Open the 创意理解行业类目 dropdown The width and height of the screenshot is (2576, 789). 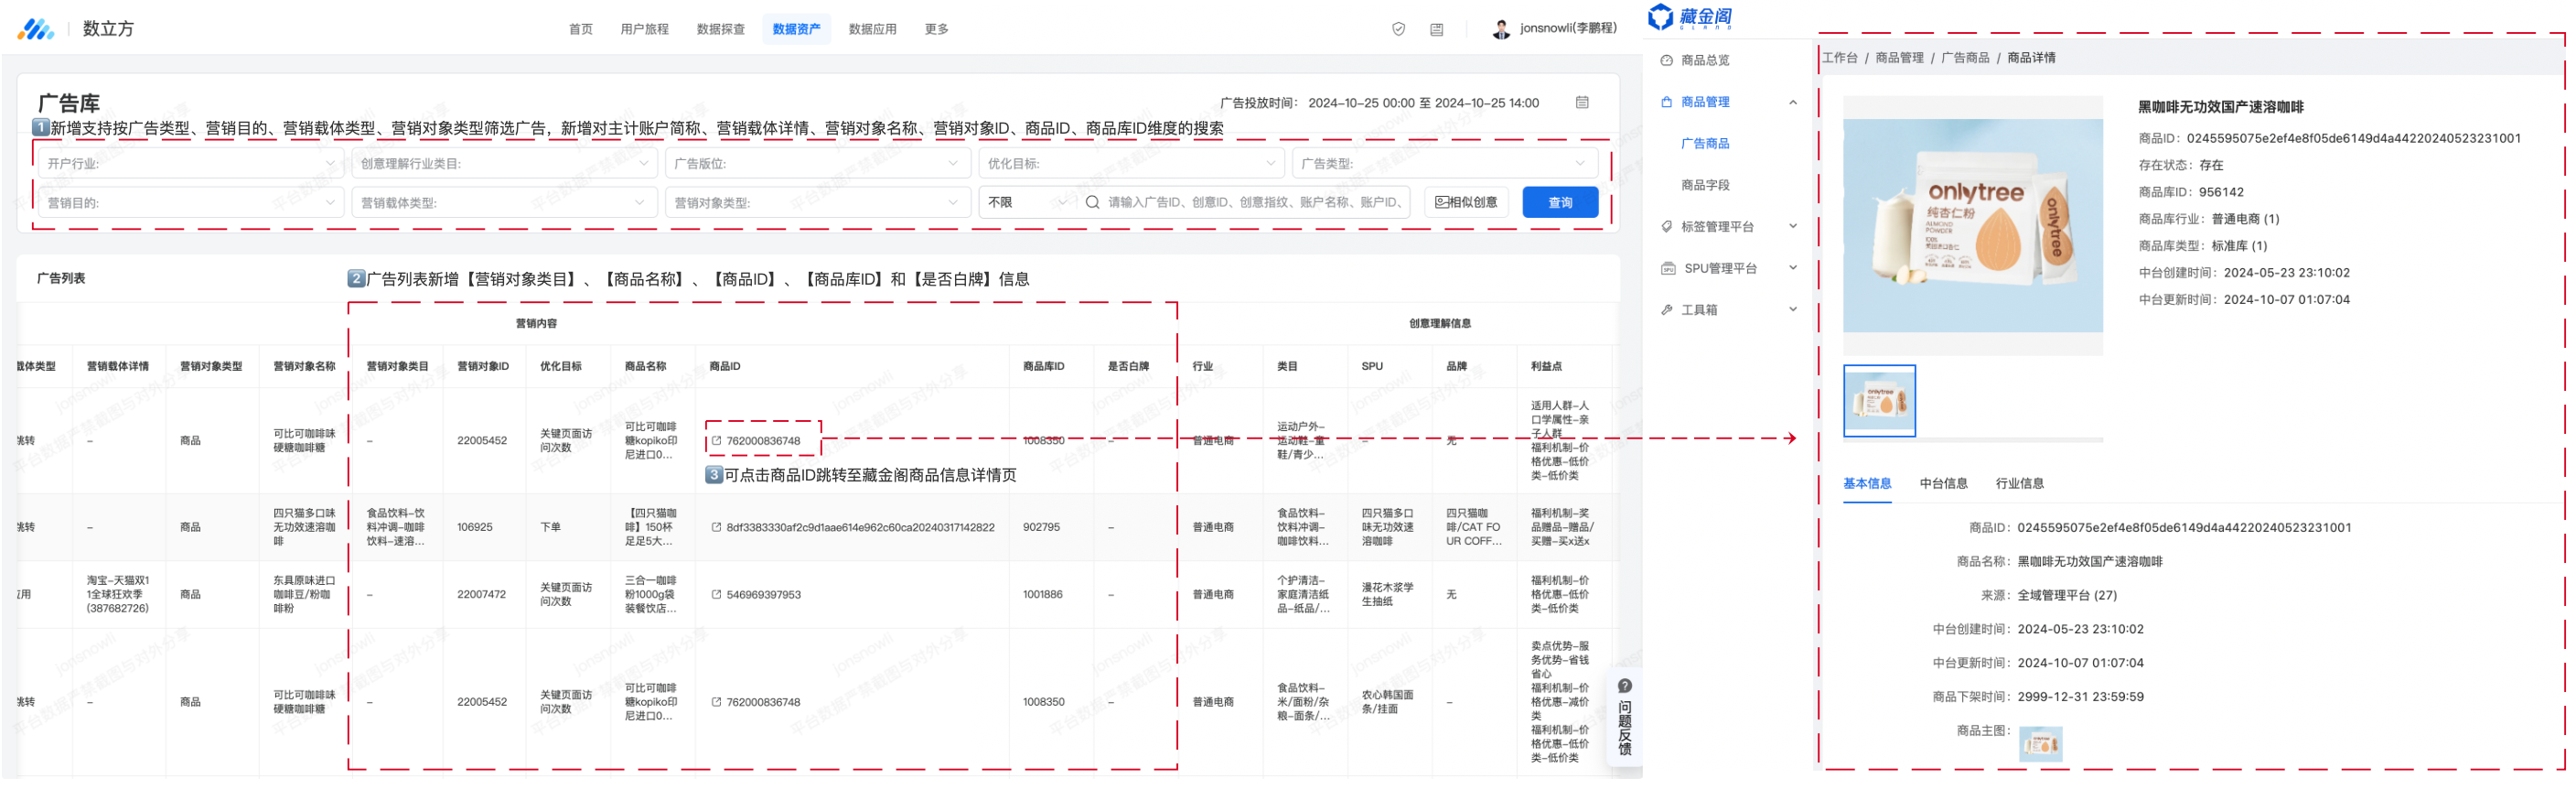coord(504,163)
